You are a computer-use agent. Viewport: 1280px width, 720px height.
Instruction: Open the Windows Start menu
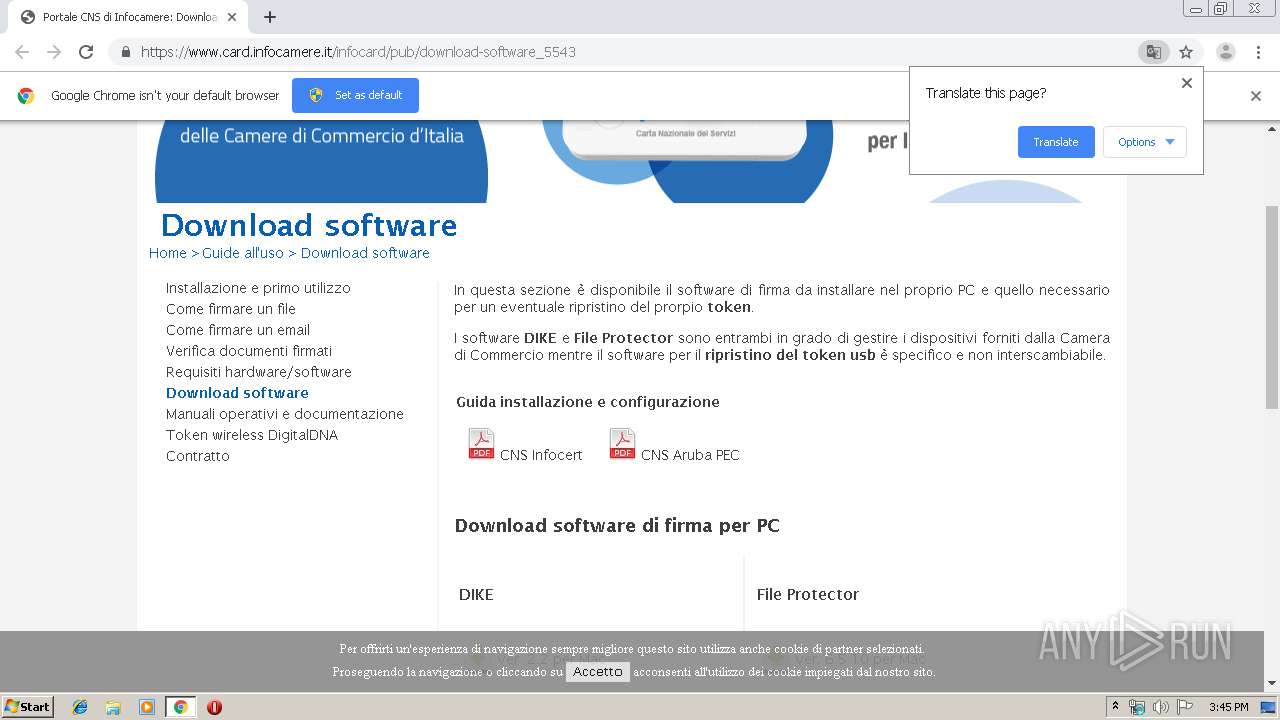(28, 706)
